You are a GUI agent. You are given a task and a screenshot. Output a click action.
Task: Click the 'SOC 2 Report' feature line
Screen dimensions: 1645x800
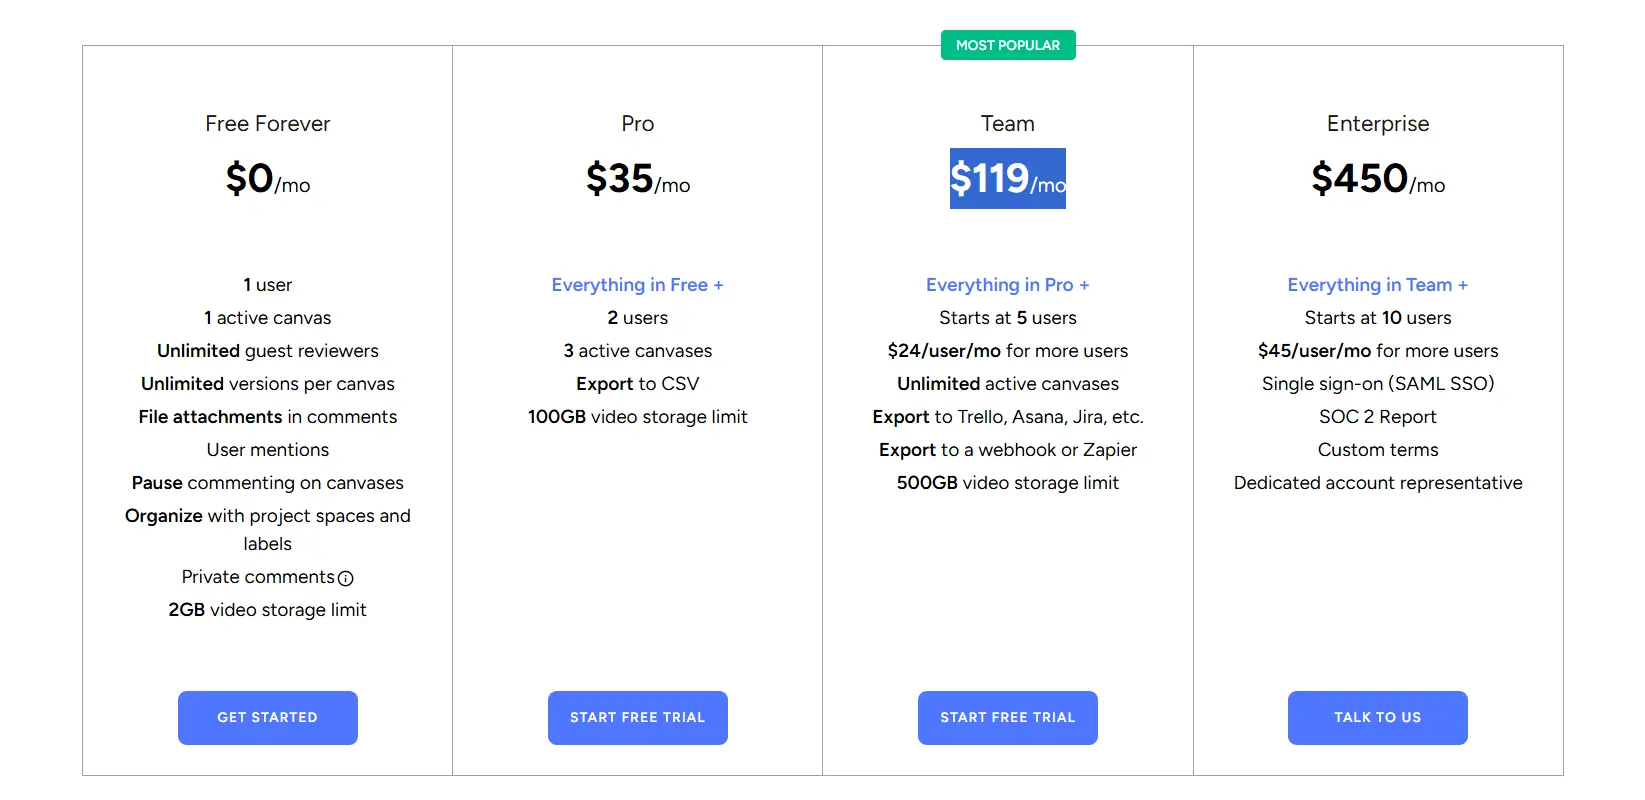click(x=1377, y=417)
